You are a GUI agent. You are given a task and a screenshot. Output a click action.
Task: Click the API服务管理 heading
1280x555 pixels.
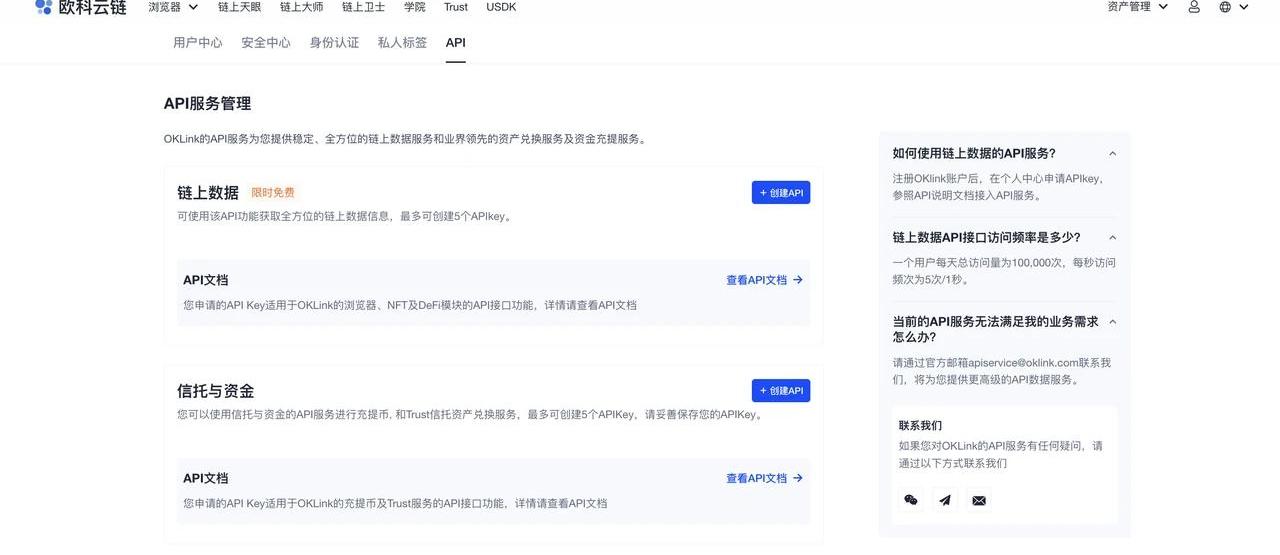pyautogui.click(x=207, y=103)
